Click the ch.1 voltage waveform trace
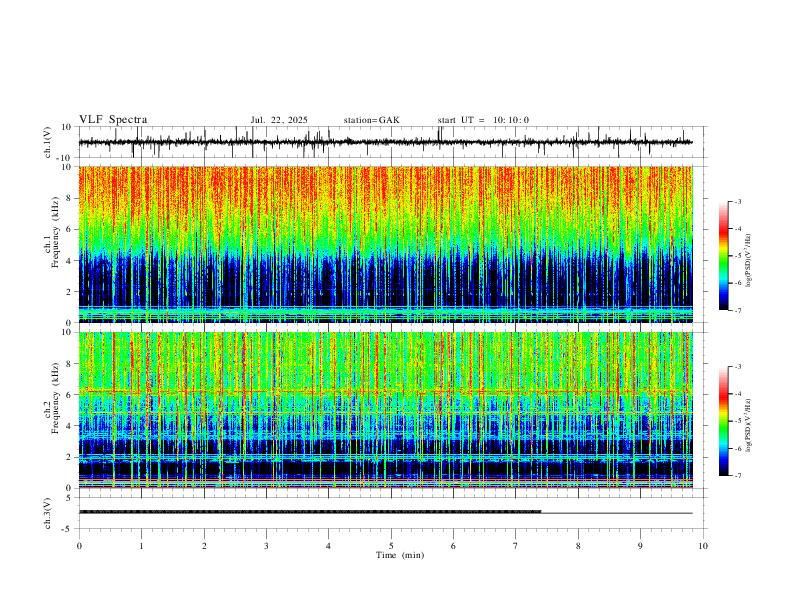 (x=385, y=142)
